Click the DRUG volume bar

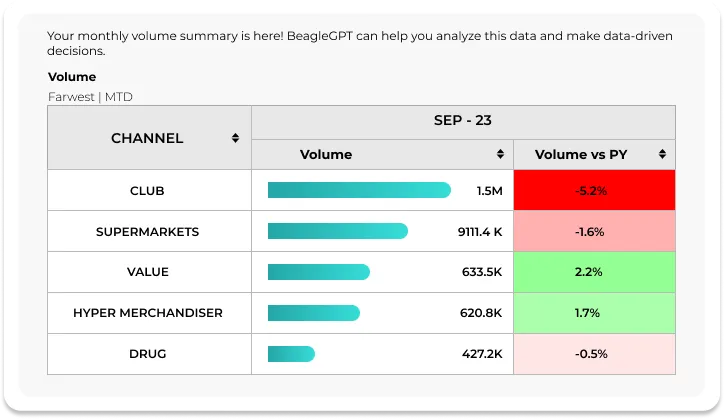[x=291, y=354]
